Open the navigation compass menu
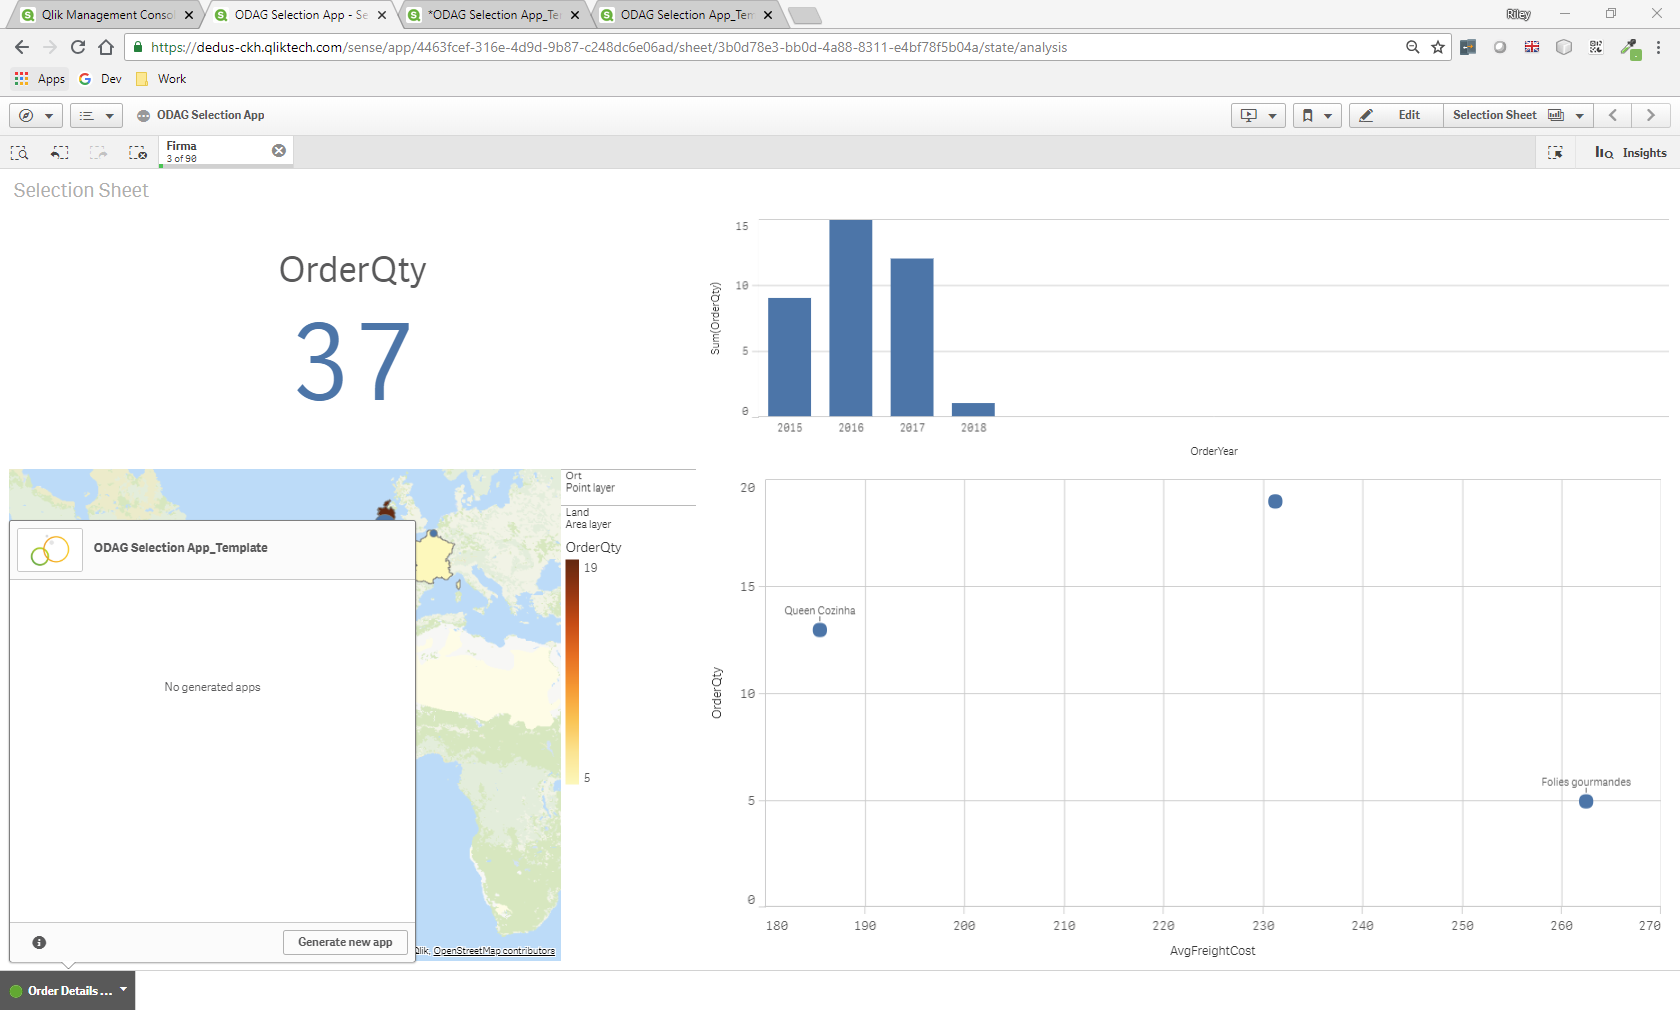The width and height of the screenshot is (1680, 1010). coord(36,115)
